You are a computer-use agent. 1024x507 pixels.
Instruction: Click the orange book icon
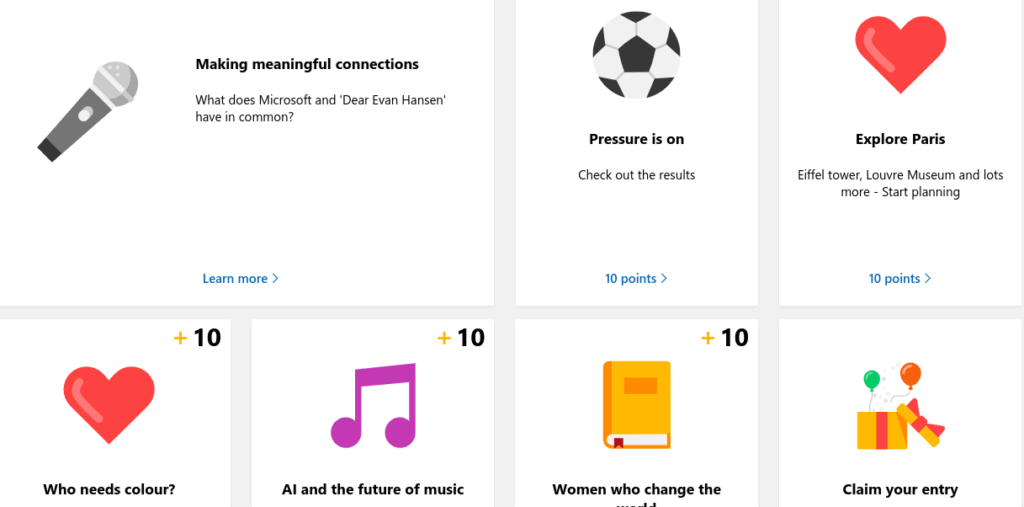tap(637, 405)
